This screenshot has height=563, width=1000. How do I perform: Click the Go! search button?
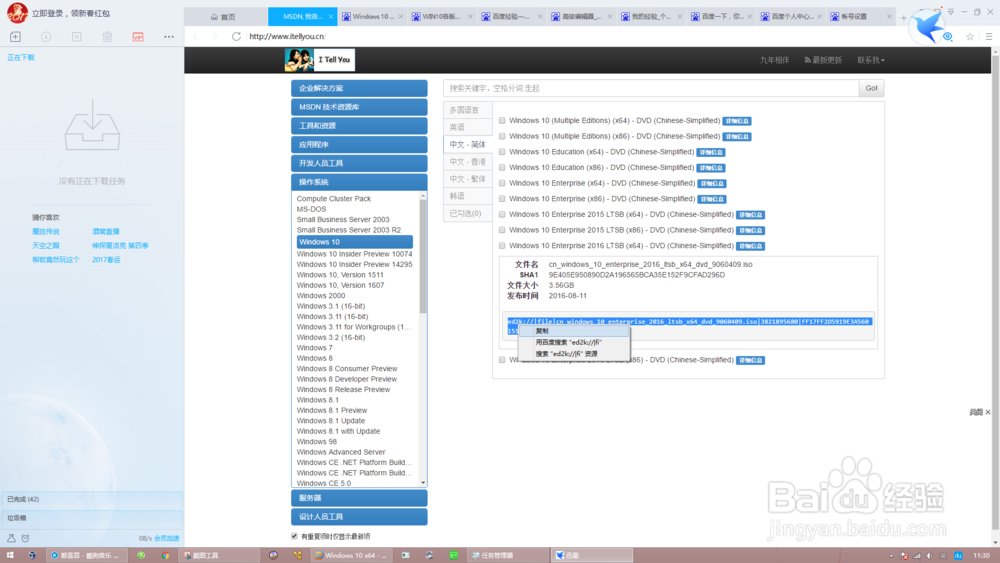871,88
